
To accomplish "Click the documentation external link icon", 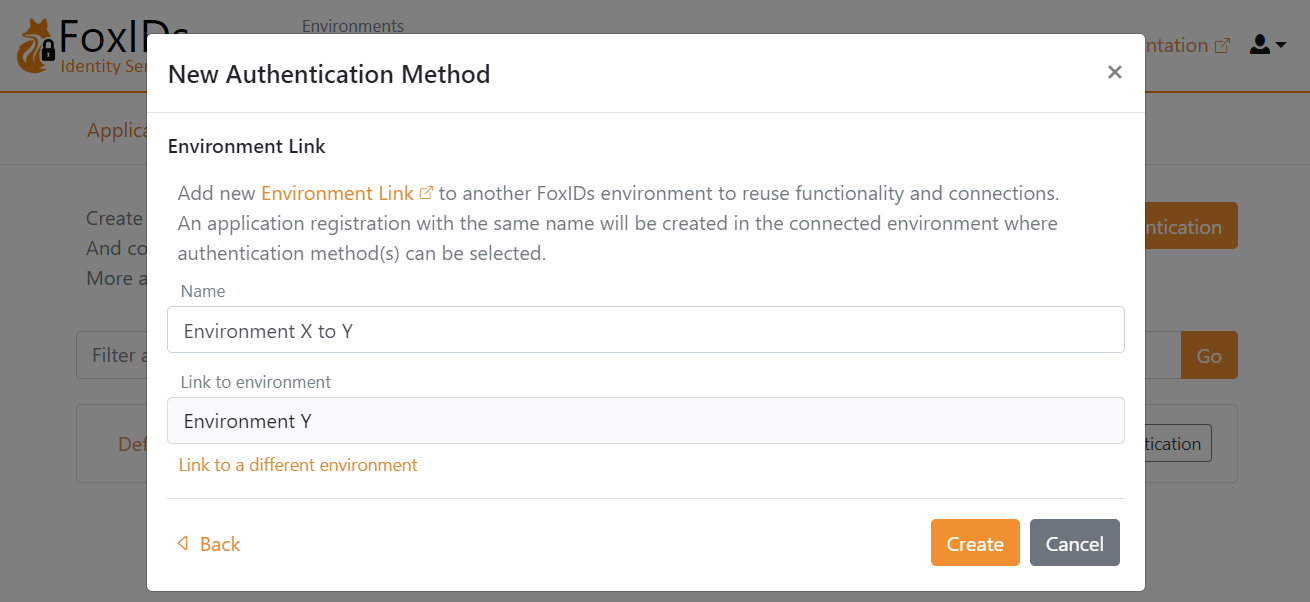I will coord(1224,44).
